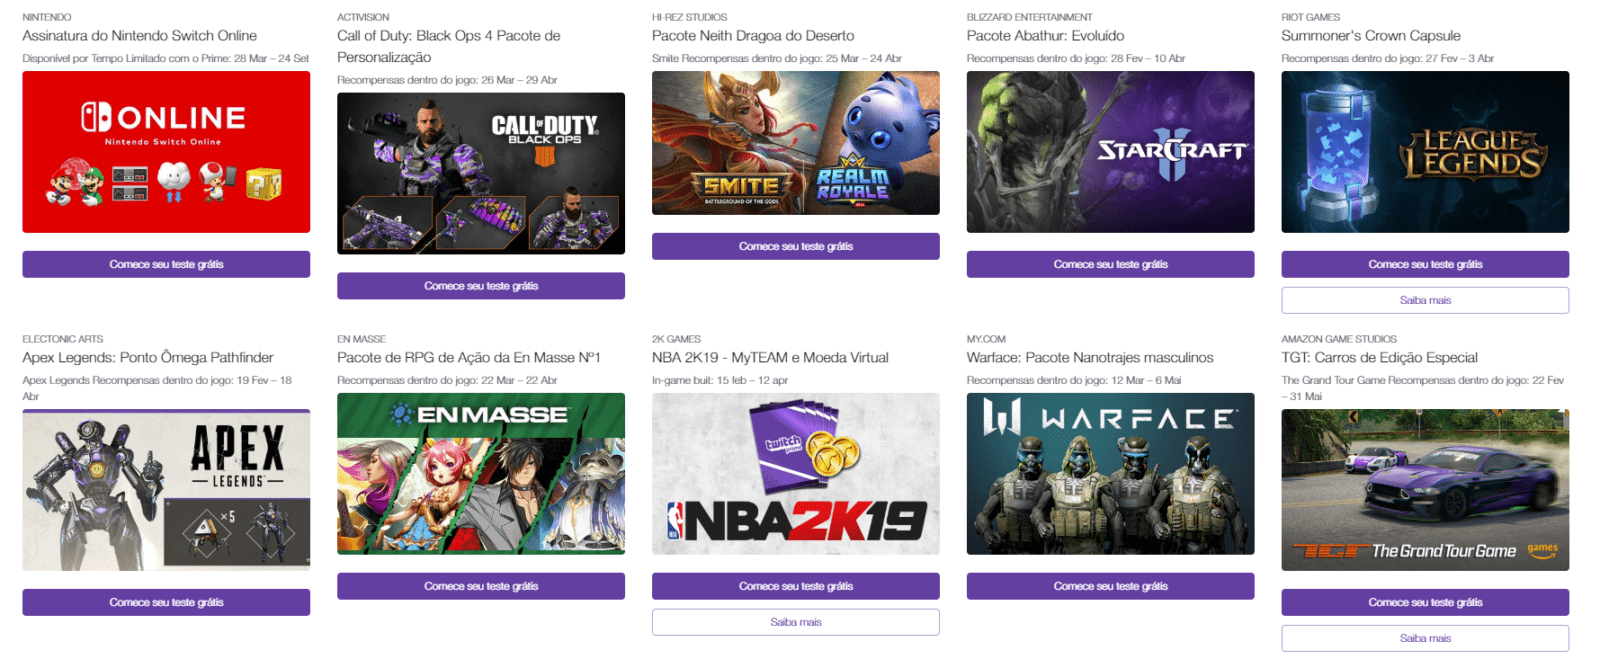Start free trial under Summoner's Crown Capsule

pos(1425,264)
